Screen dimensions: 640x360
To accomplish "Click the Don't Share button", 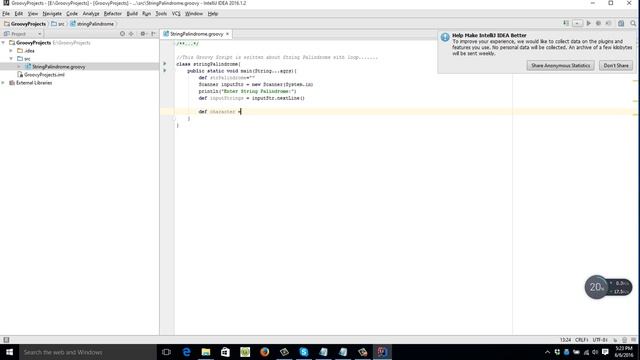I will point(616,65).
